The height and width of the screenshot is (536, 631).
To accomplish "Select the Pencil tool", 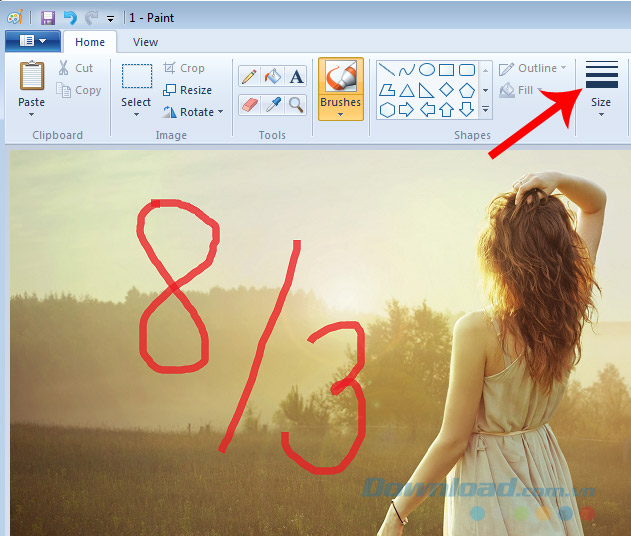I will point(249,77).
